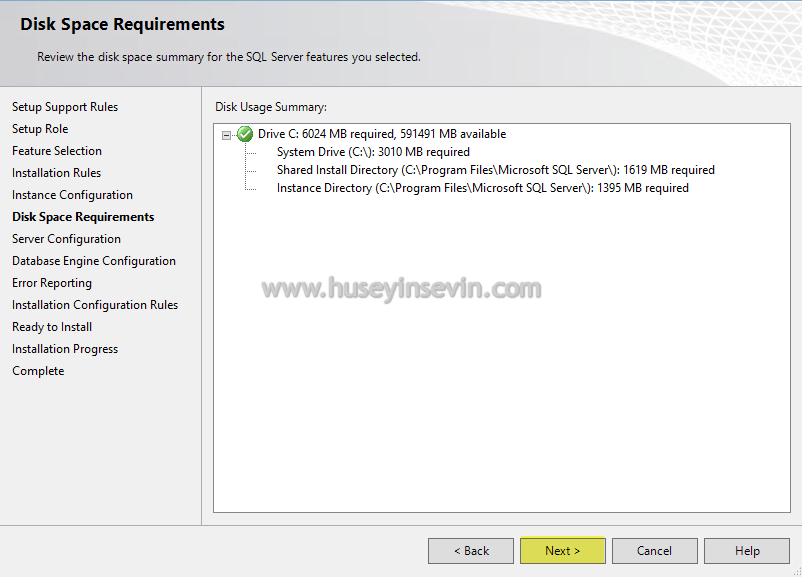The image size is (802, 577).
Task: Select the Installation Progress step
Action: pyautogui.click(x=65, y=349)
